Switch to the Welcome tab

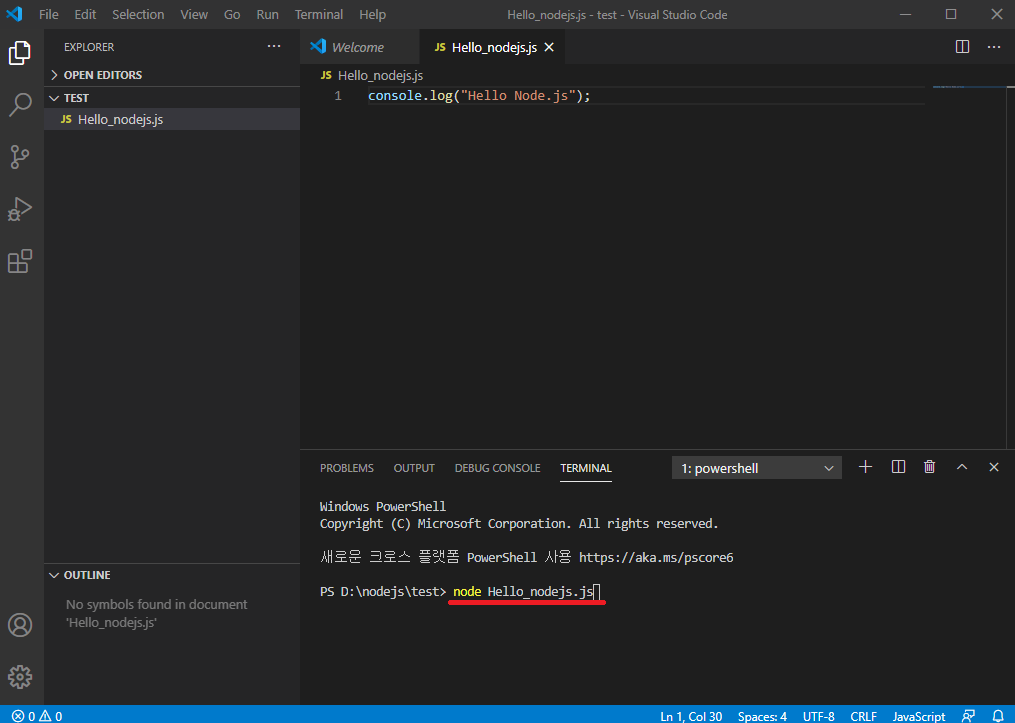pos(360,47)
